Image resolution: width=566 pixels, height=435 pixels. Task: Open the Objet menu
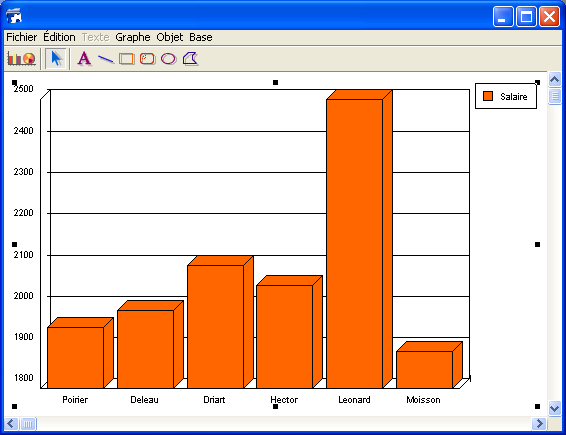[x=170, y=37]
